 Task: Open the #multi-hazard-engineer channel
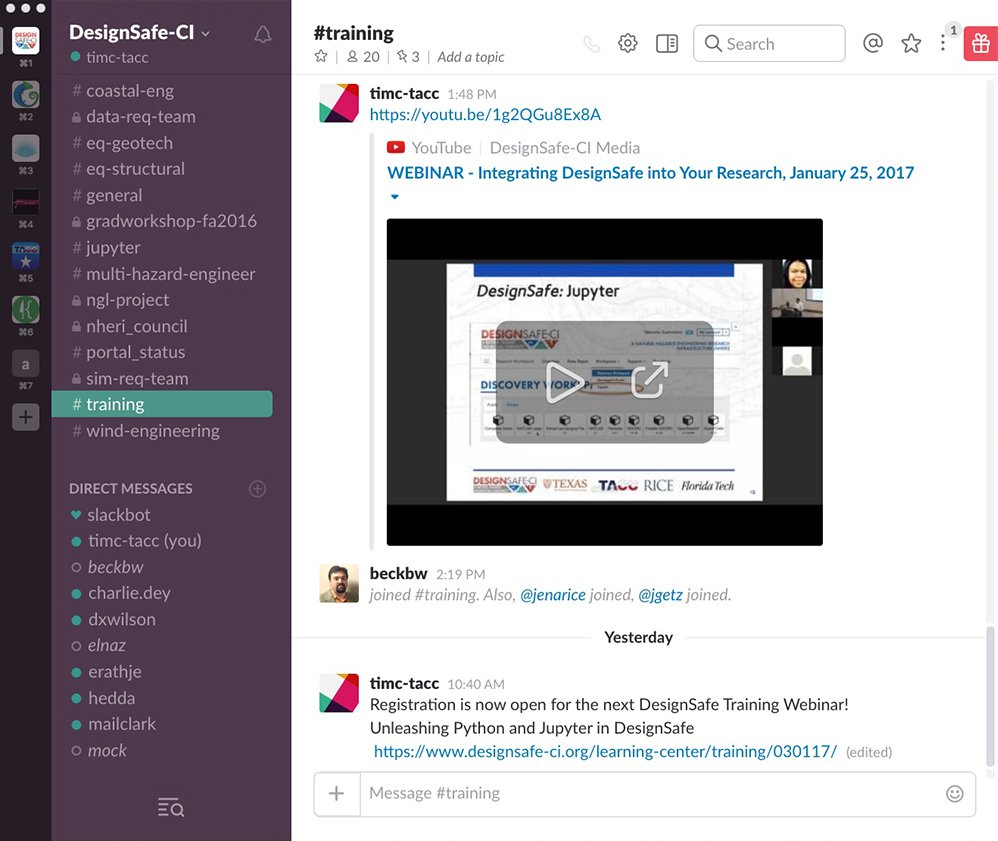click(171, 274)
